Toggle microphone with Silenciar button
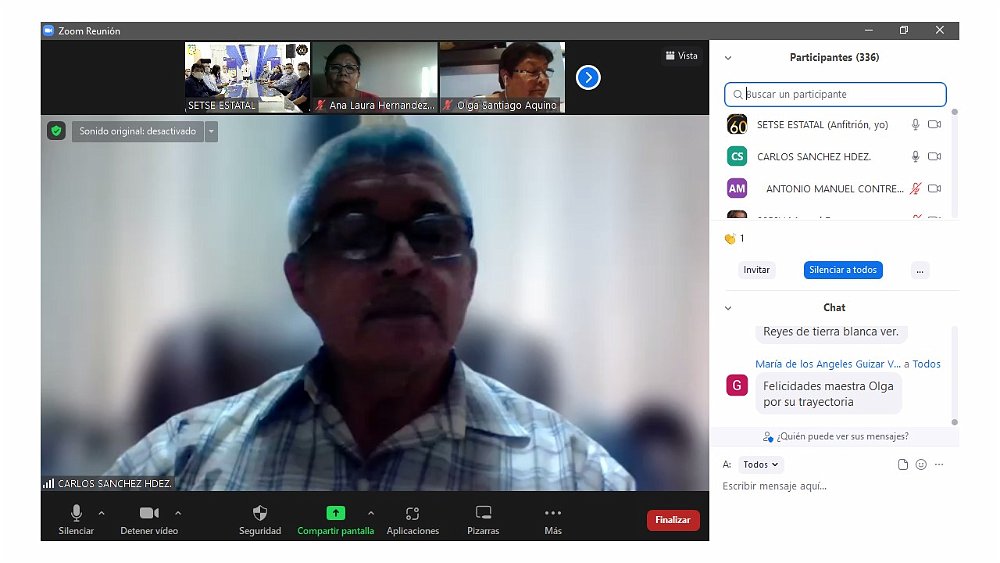This screenshot has height=563, width=1000. click(x=76, y=513)
